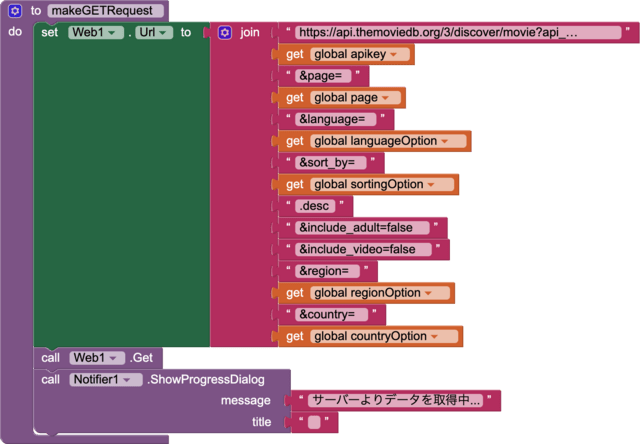Open Notifier1 component dropdown
Image resolution: width=640 pixels, height=444 pixels.
(105, 380)
